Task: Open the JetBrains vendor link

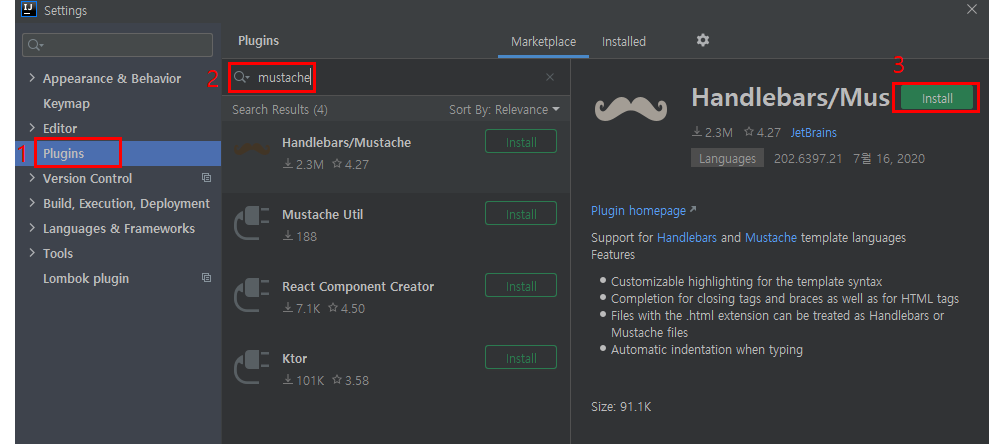Action: (814, 132)
